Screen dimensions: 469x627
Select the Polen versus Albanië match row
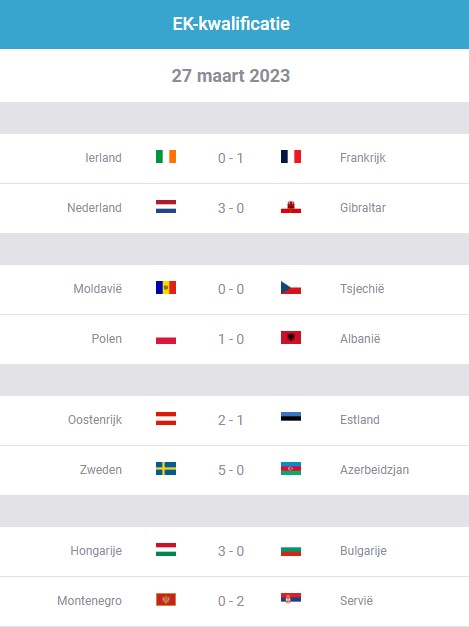click(x=234, y=339)
